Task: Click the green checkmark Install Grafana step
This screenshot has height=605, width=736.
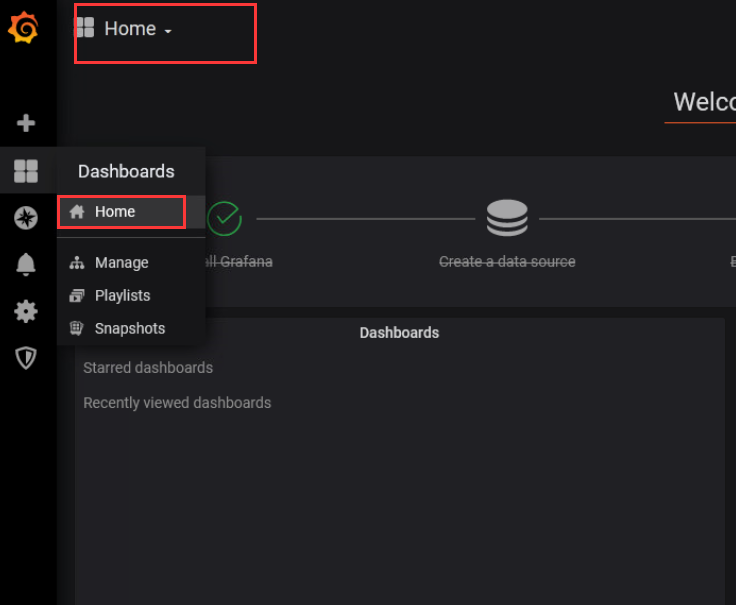Action: pyautogui.click(x=224, y=219)
